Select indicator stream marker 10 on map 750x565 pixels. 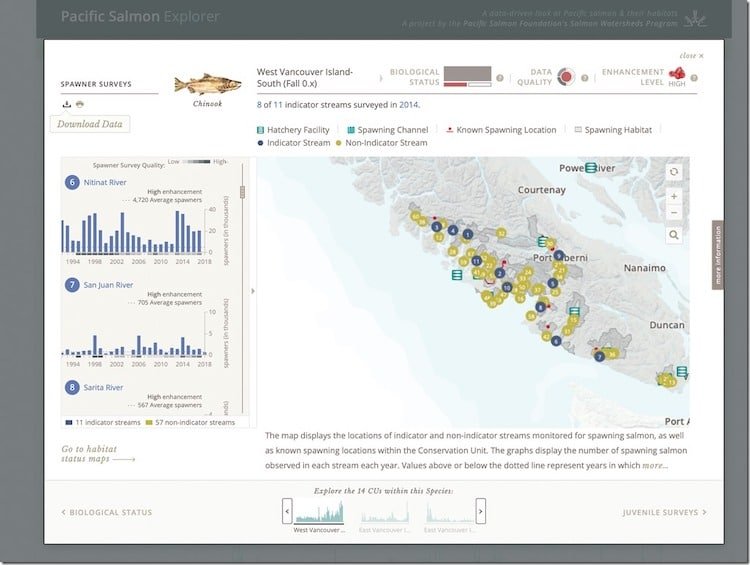[x=507, y=288]
